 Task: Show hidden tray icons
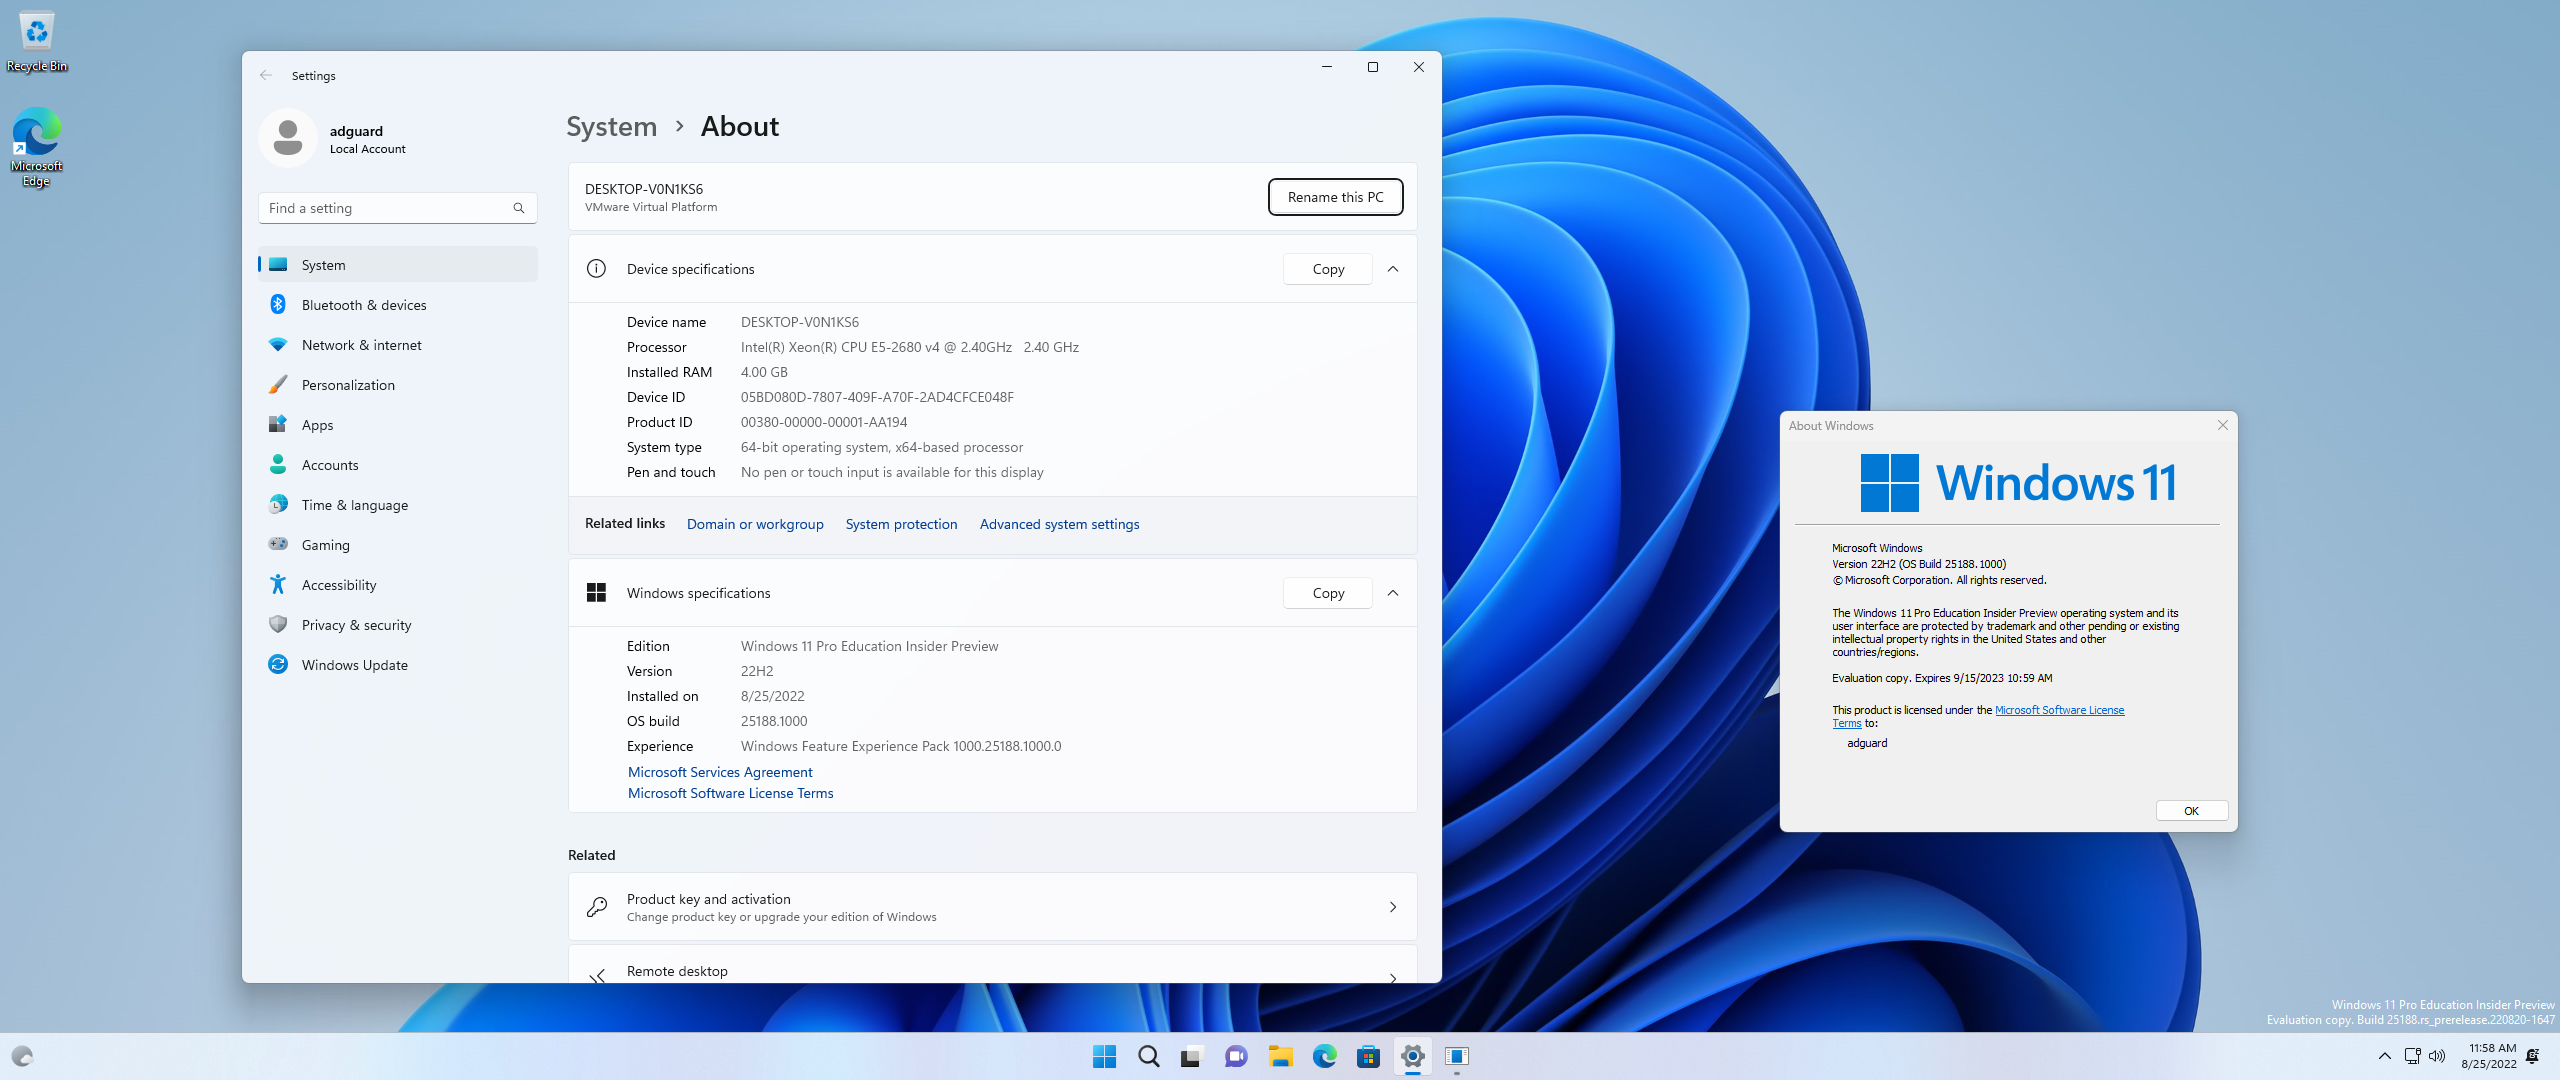pyautogui.click(x=2384, y=1056)
